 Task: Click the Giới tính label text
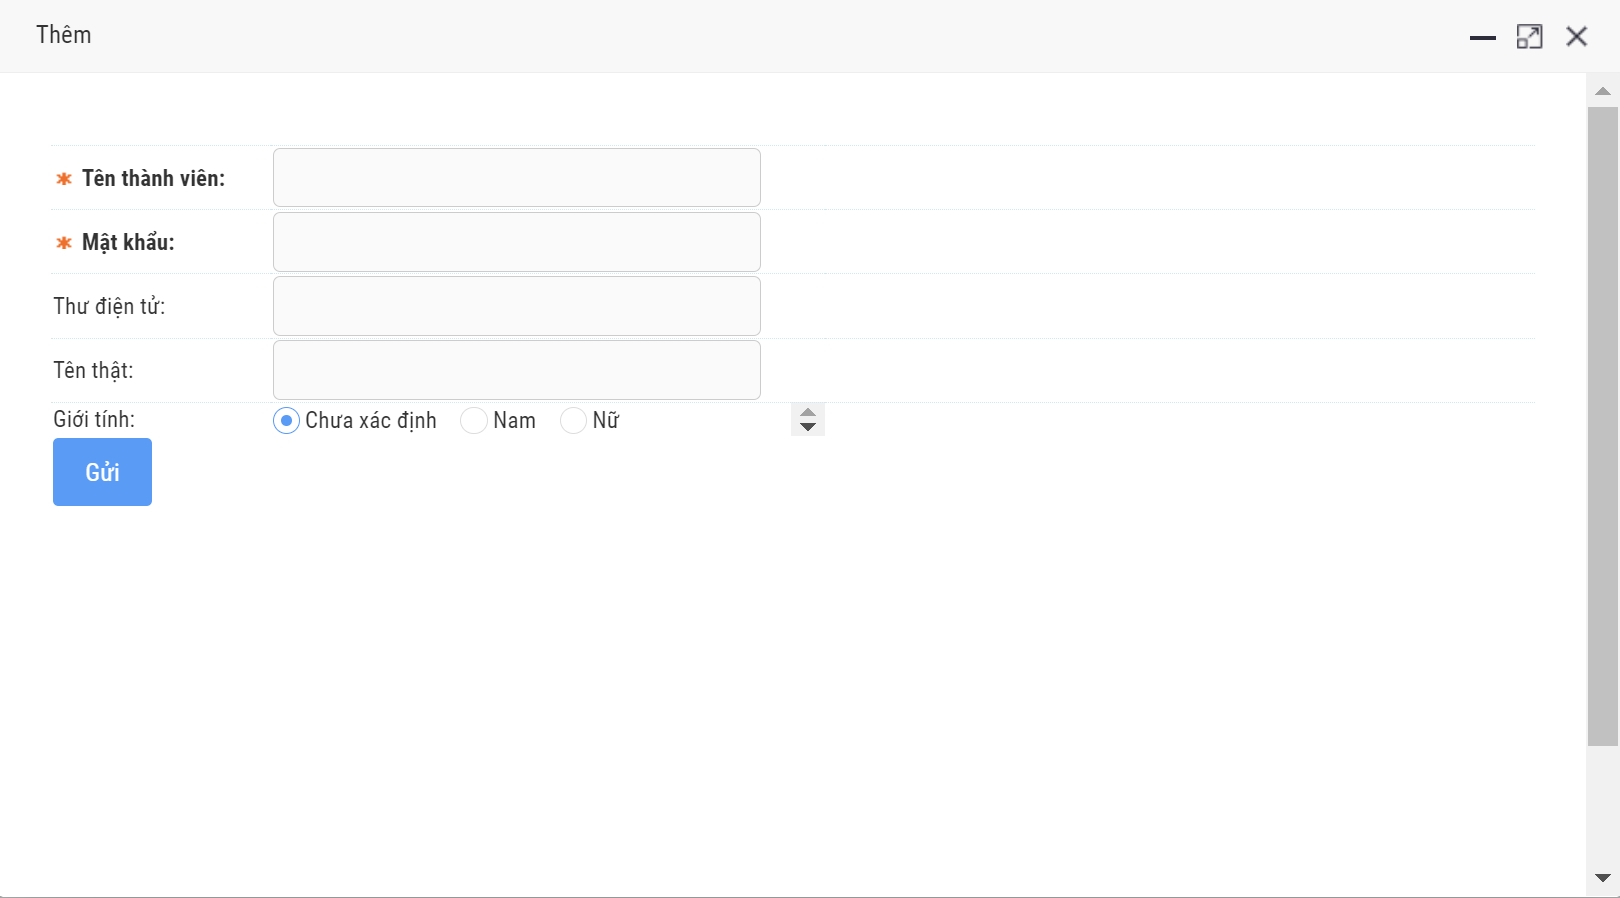(x=94, y=419)
